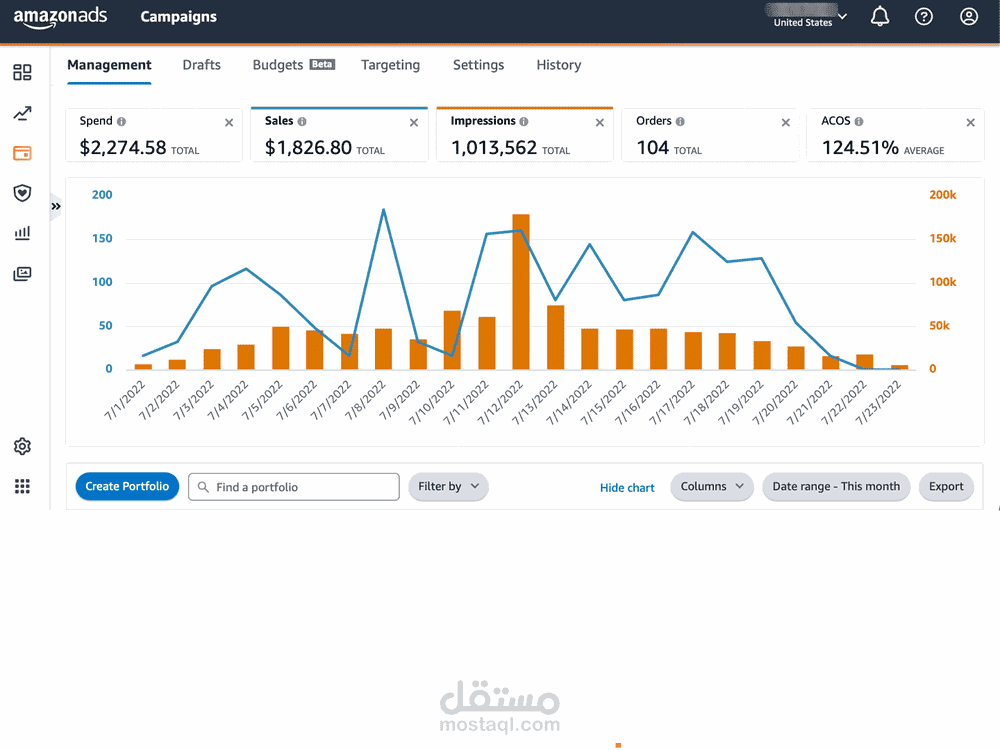
Task: Click the bar chart reports sidebar icon
Action: point(22,233)
